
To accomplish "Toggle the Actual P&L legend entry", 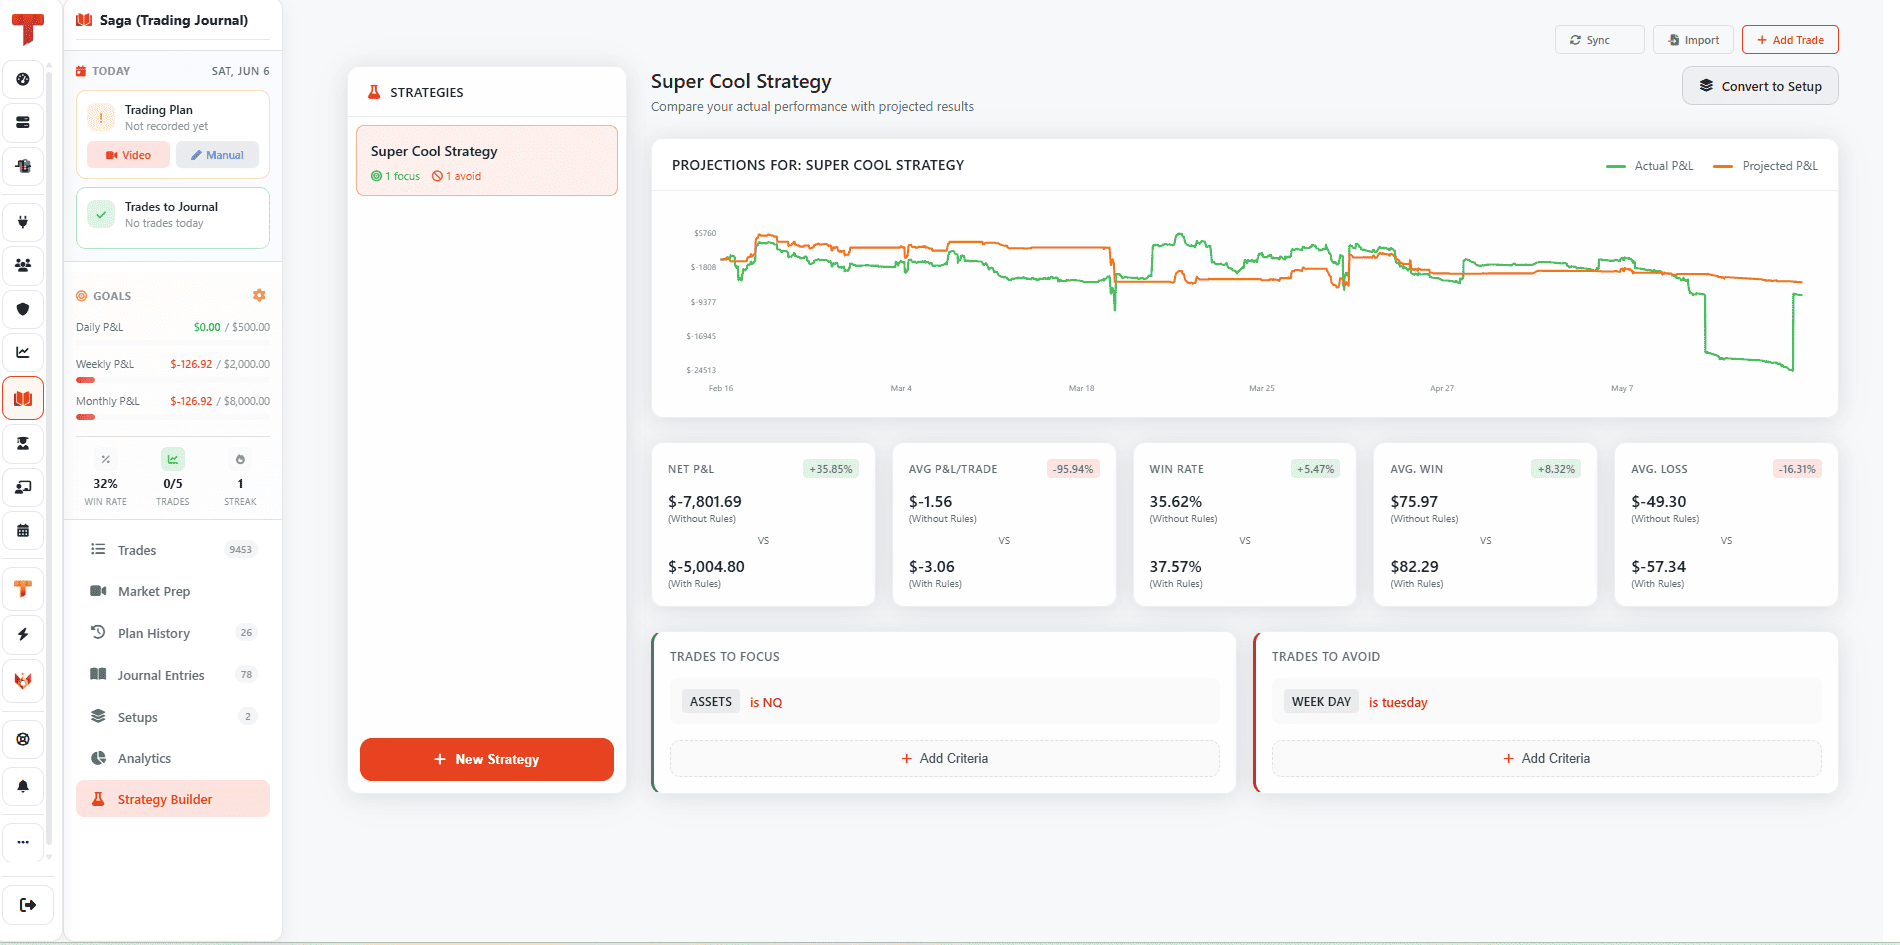I will tap(1650, 166).
